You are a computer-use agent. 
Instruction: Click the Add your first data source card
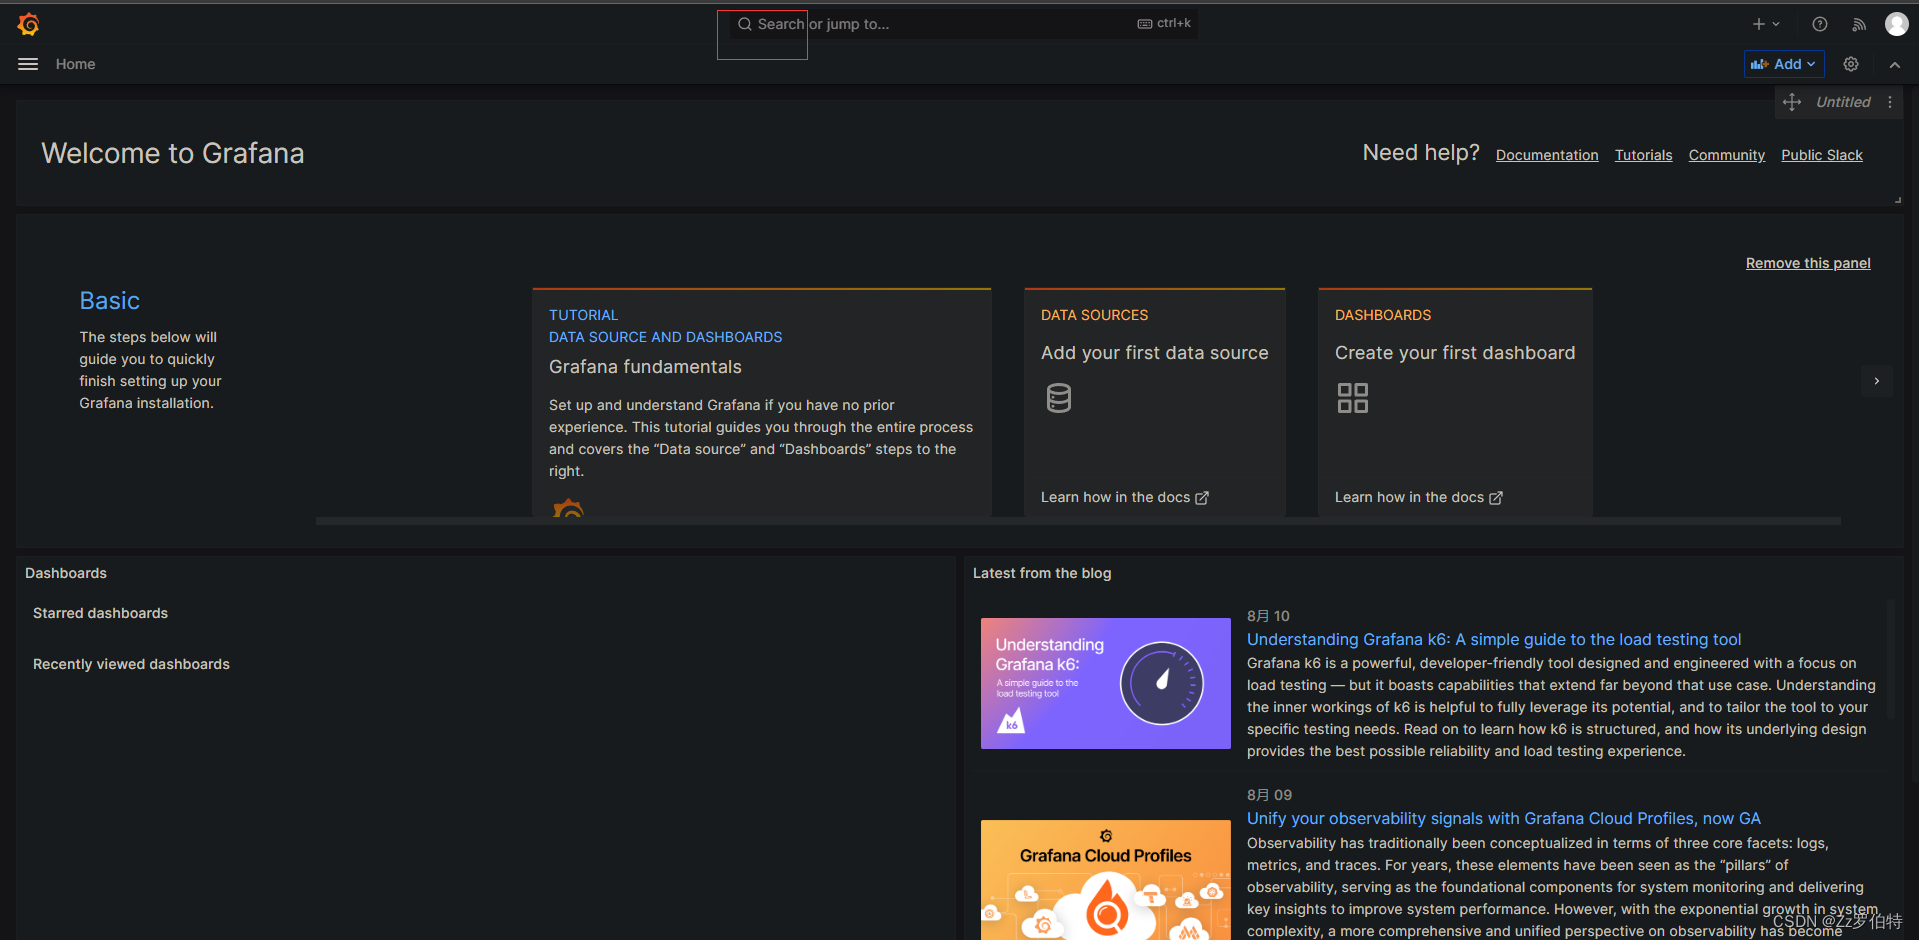pyautogui.click(x=1155, y=403)
